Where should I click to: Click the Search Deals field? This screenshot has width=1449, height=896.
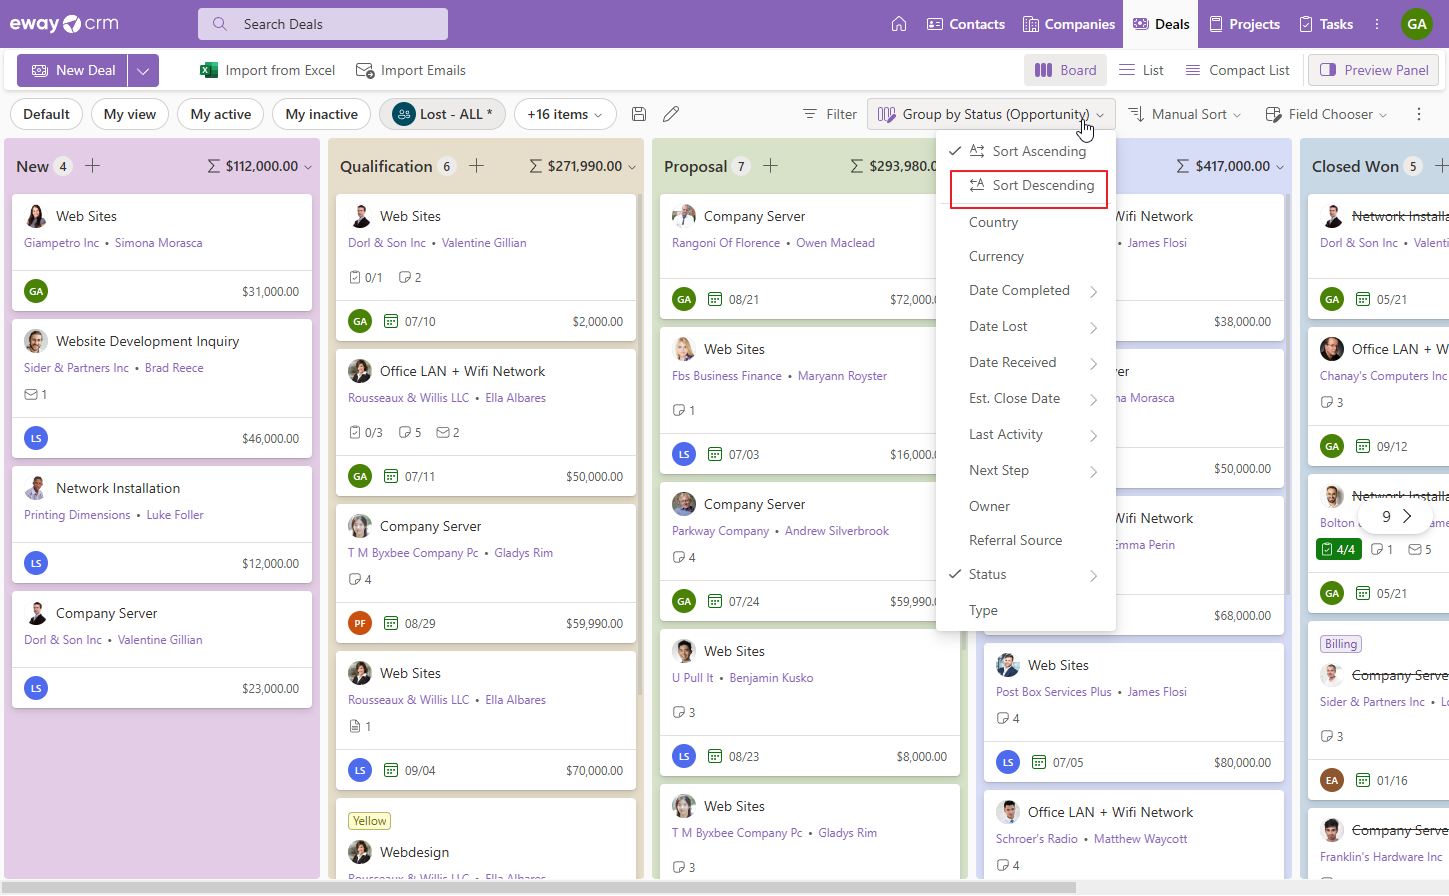323,24
